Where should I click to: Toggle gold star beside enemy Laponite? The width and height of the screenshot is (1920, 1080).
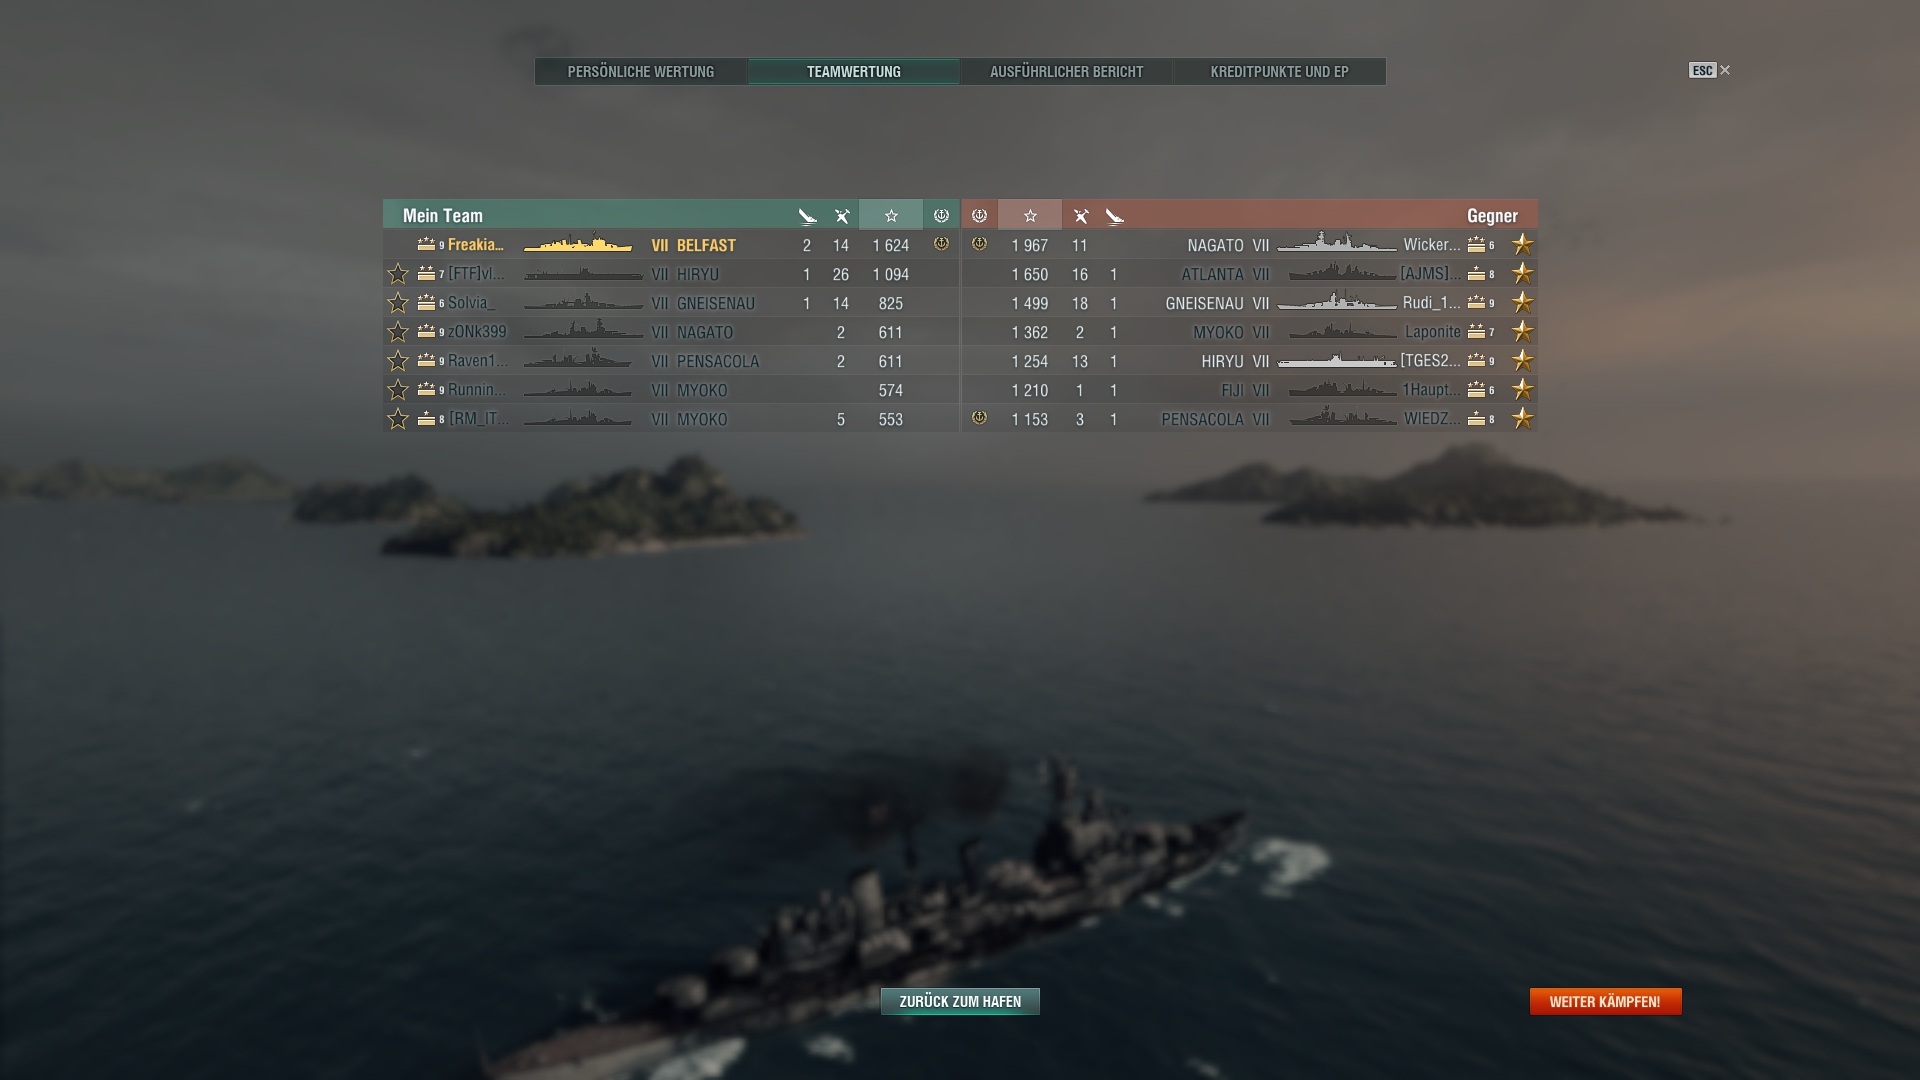point(1522,332)
